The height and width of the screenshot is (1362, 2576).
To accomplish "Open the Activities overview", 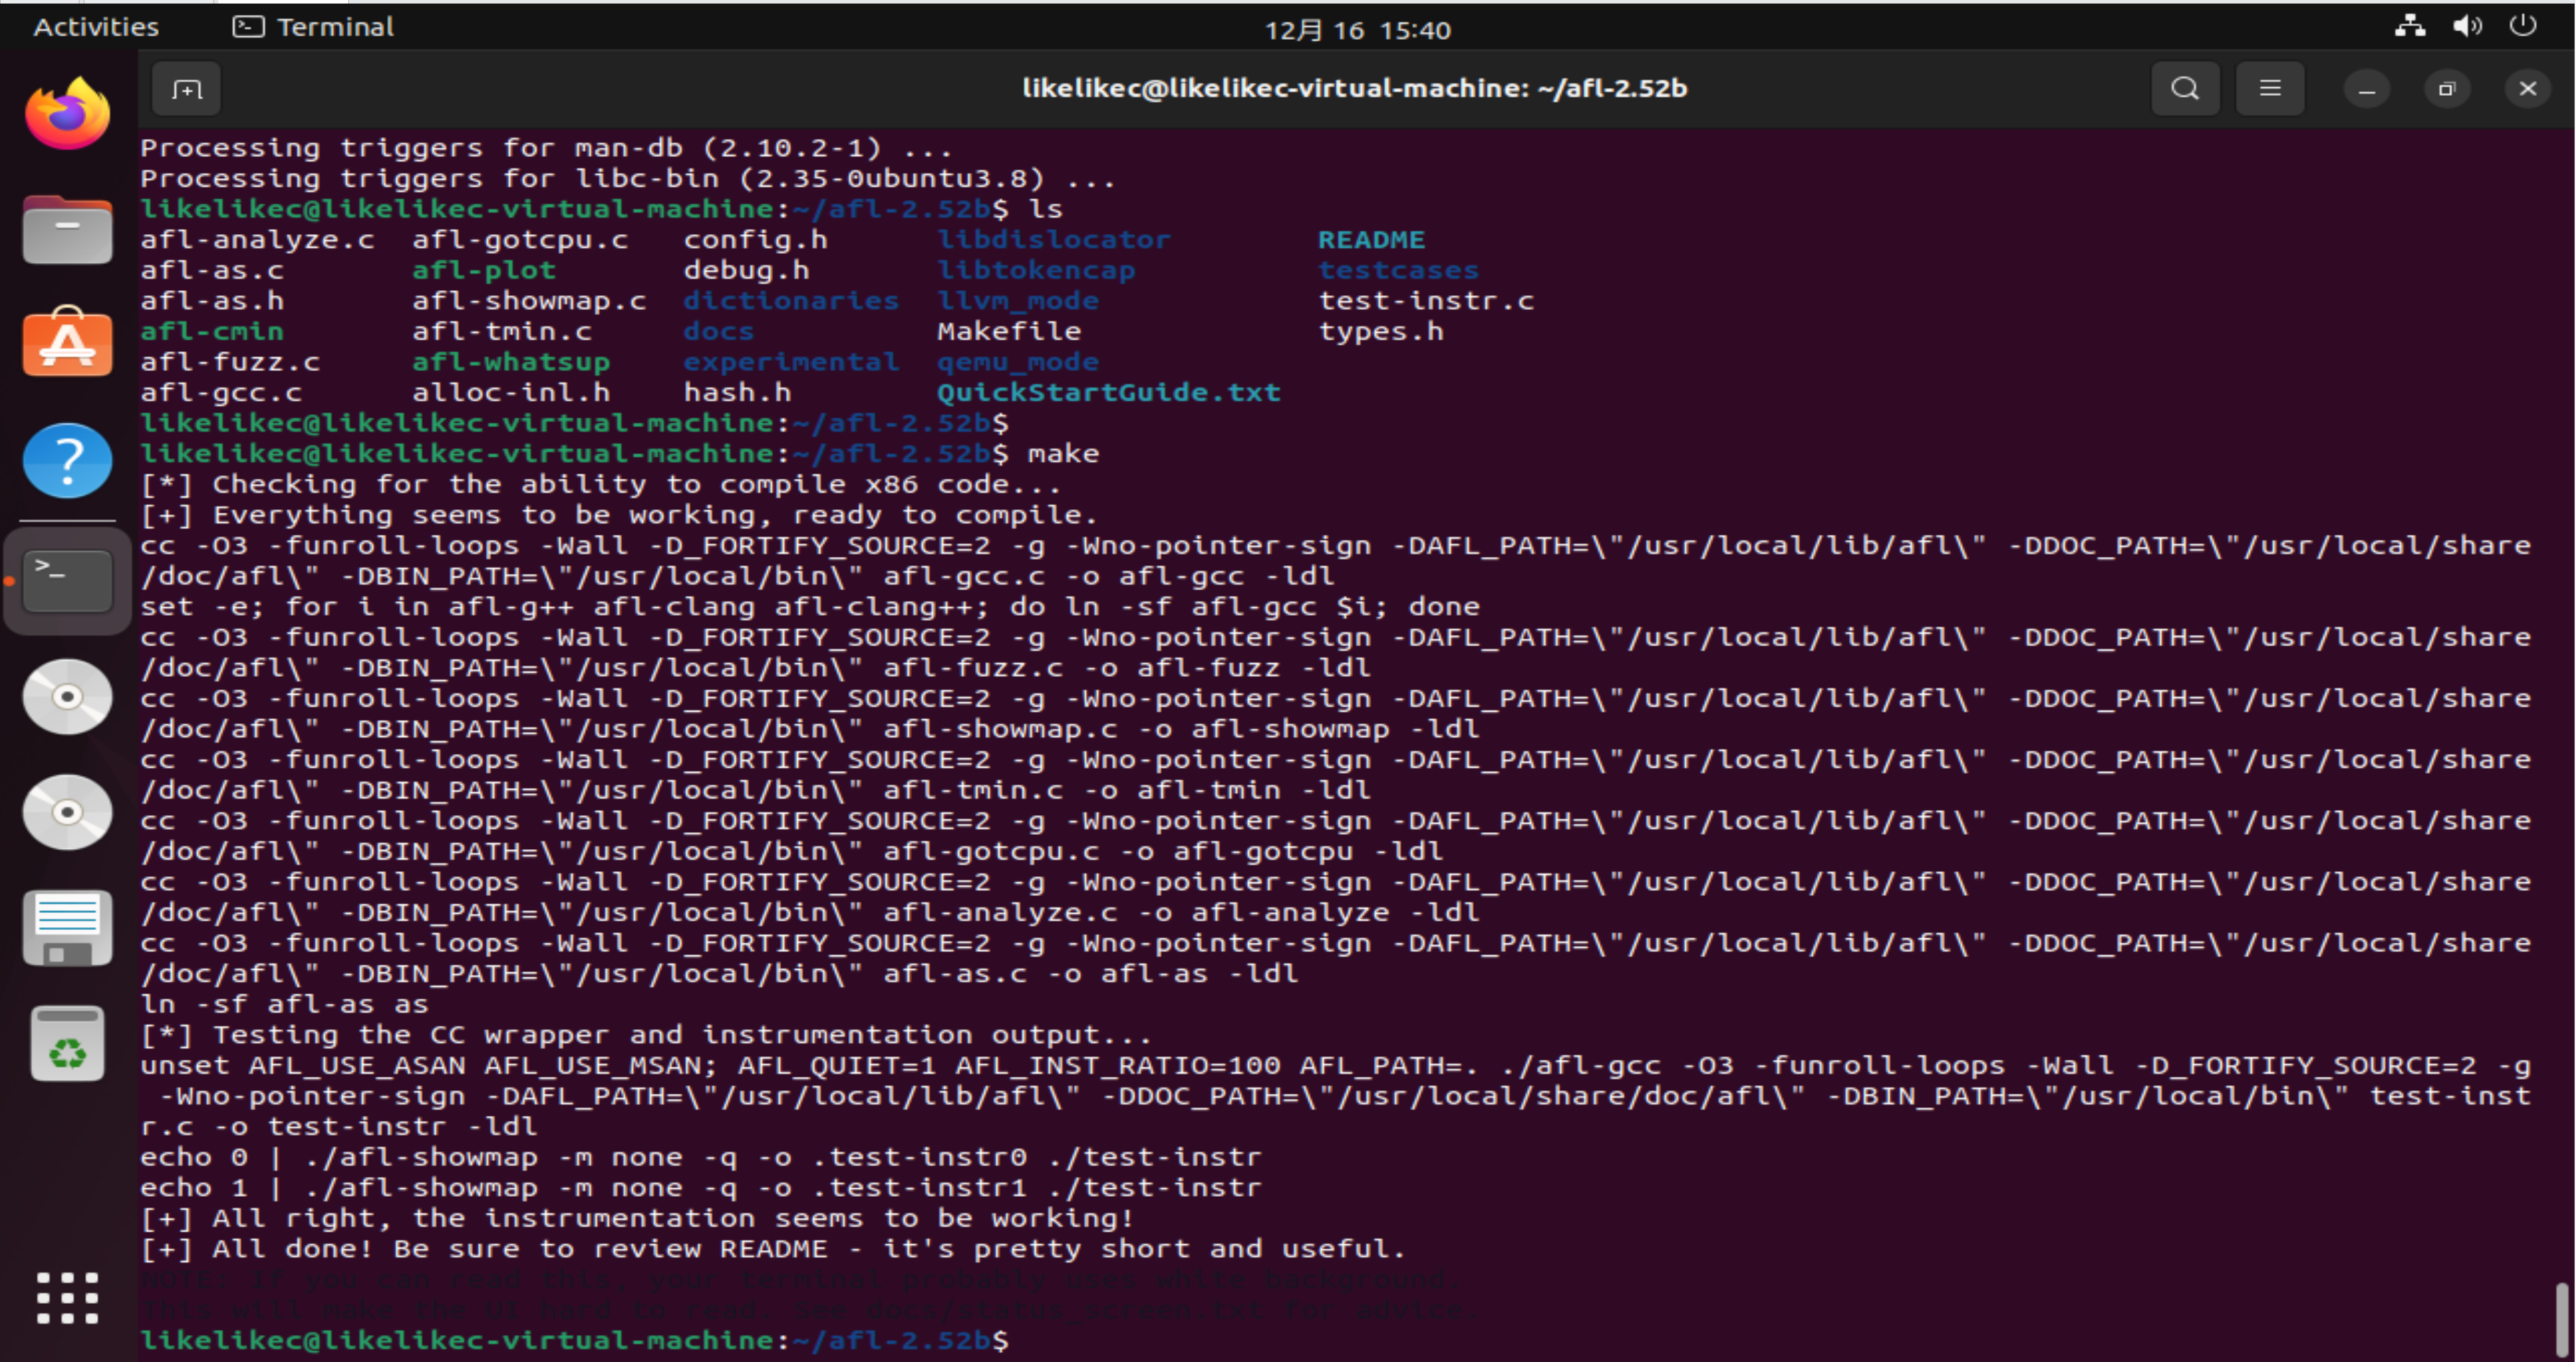I will tap(96, 27).
